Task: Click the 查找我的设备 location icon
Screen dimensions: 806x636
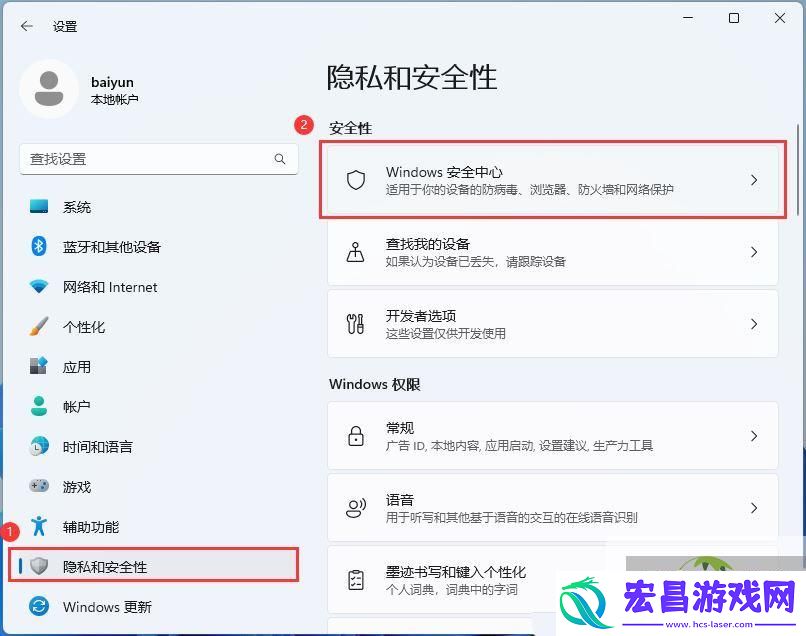Action: (356, 252)
